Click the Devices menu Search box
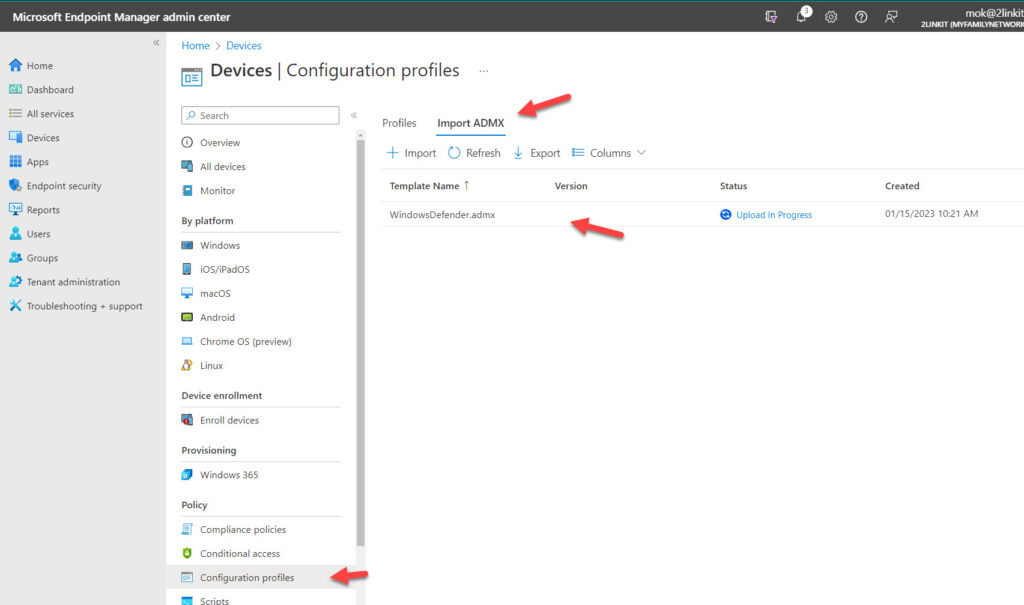The height and width of the screenshot is (605, 1024). (260, 115)
